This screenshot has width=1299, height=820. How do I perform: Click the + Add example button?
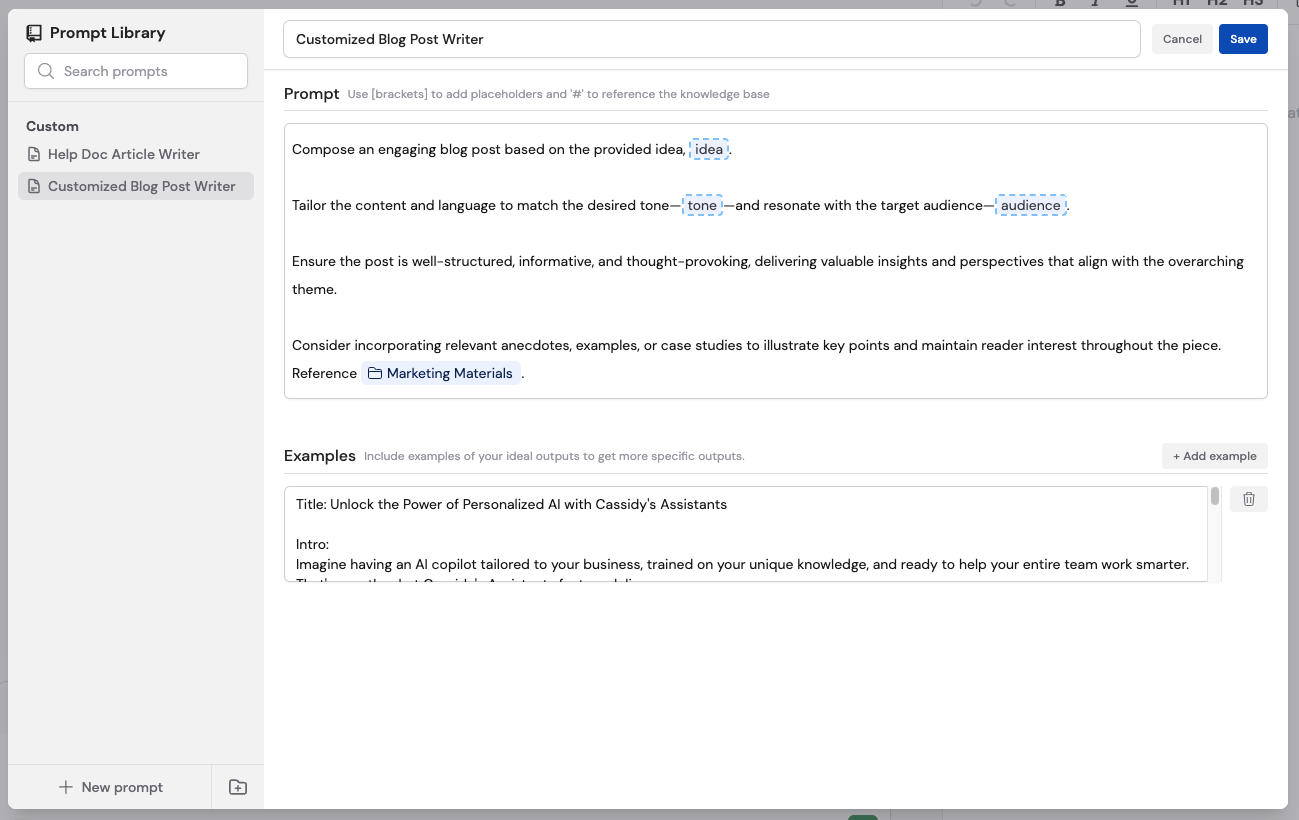pos(1214,456)
